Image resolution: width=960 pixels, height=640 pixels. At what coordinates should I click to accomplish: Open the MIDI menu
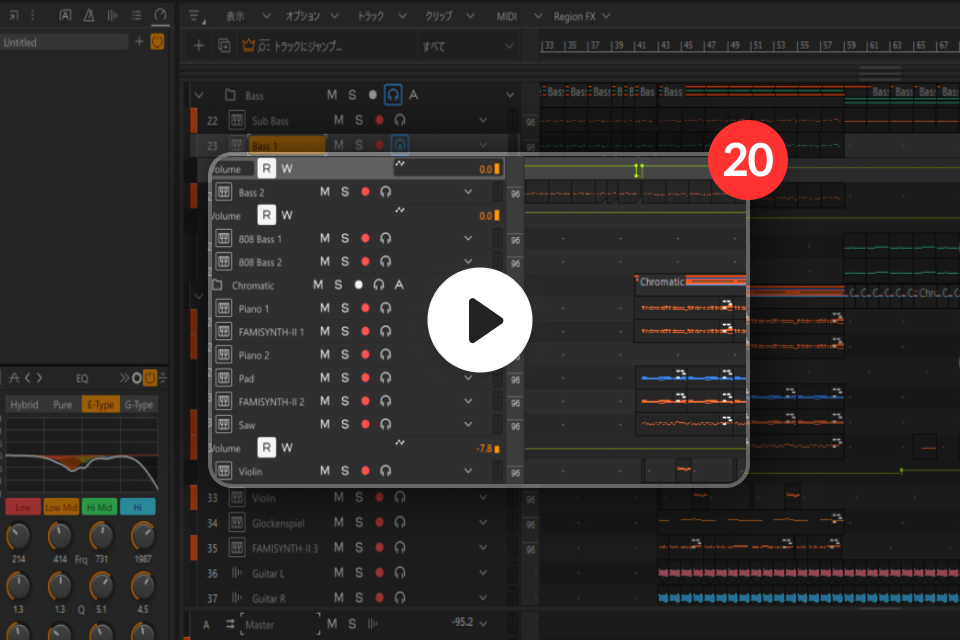tap(506, 17)
